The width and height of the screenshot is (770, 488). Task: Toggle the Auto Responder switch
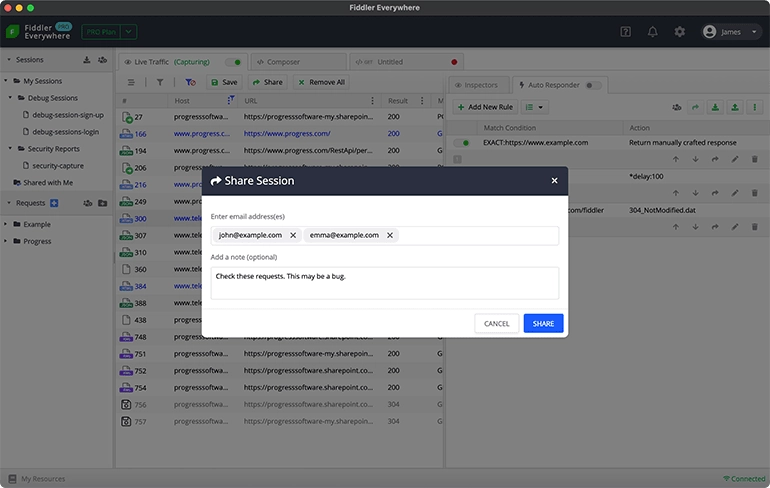pos(593,85)
